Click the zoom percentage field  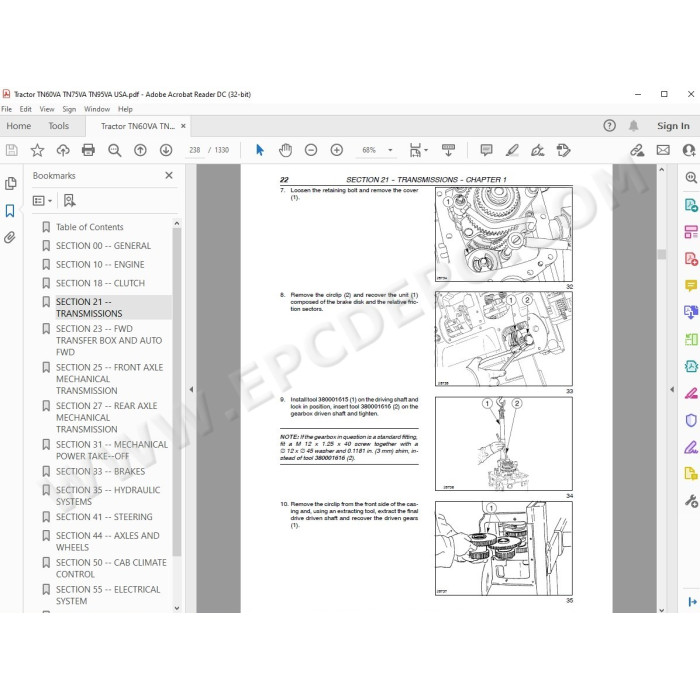click(x=369, y=150)
